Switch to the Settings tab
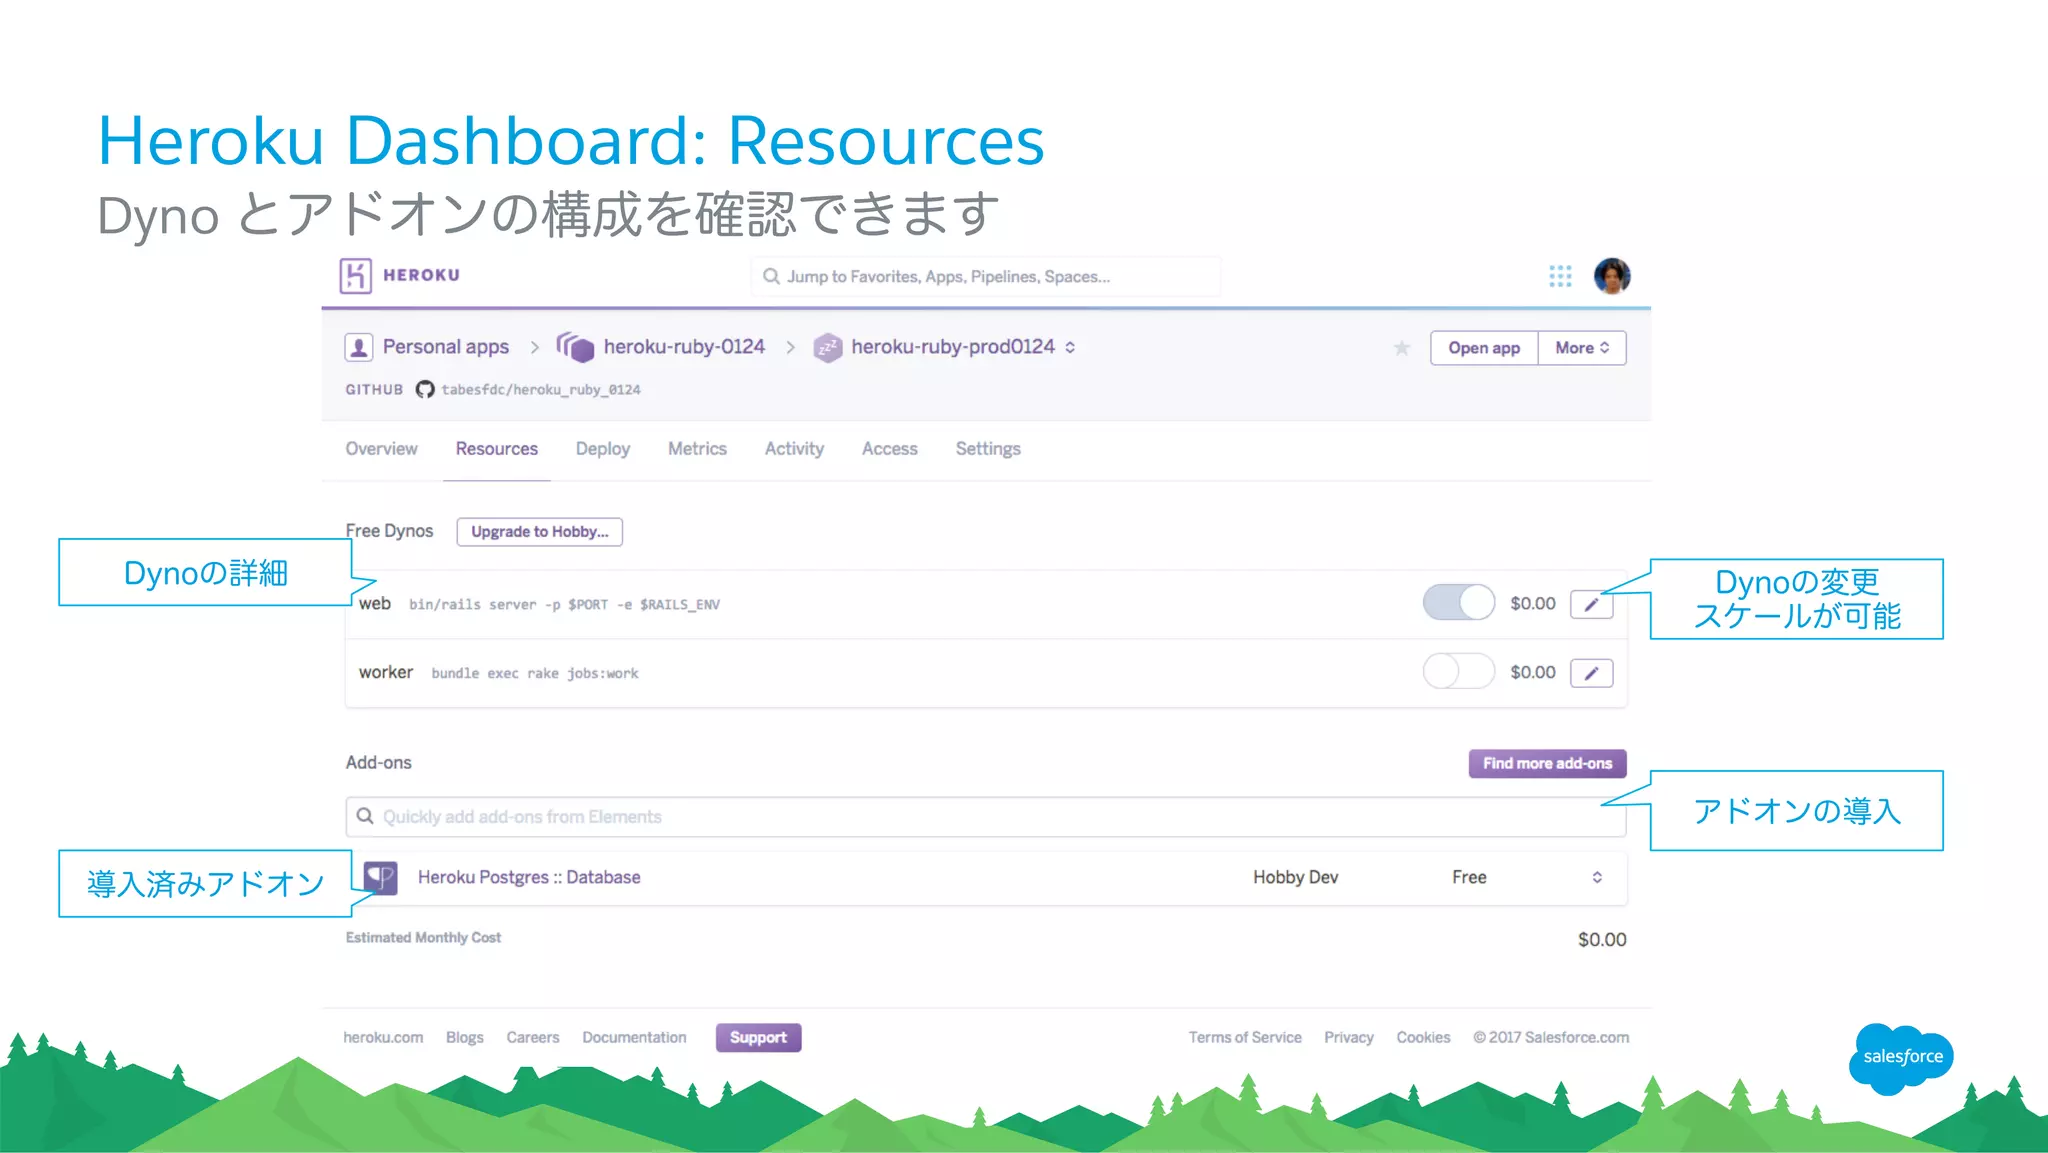Screen dimensions: 2048x1153 tap(988, 449)
